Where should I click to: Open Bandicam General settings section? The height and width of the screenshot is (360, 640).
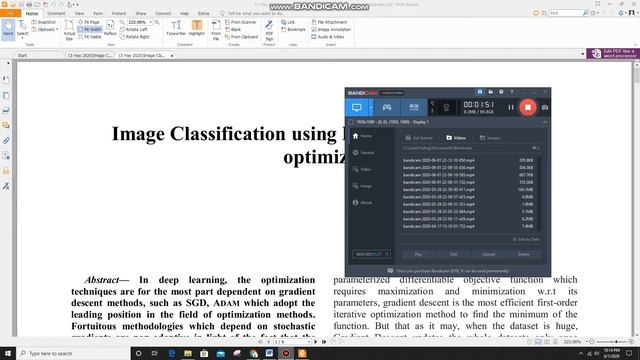(363, 153)
